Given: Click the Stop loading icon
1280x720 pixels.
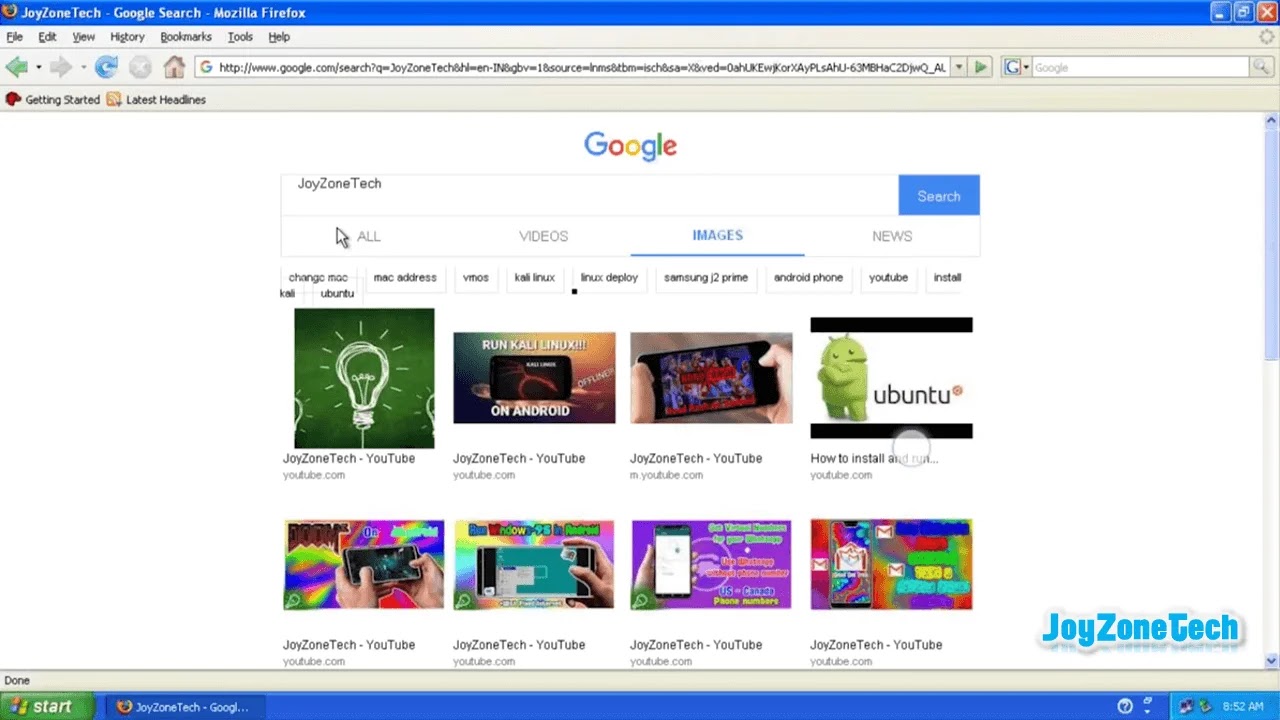Looking at the screenshot, I should (140, 67).
